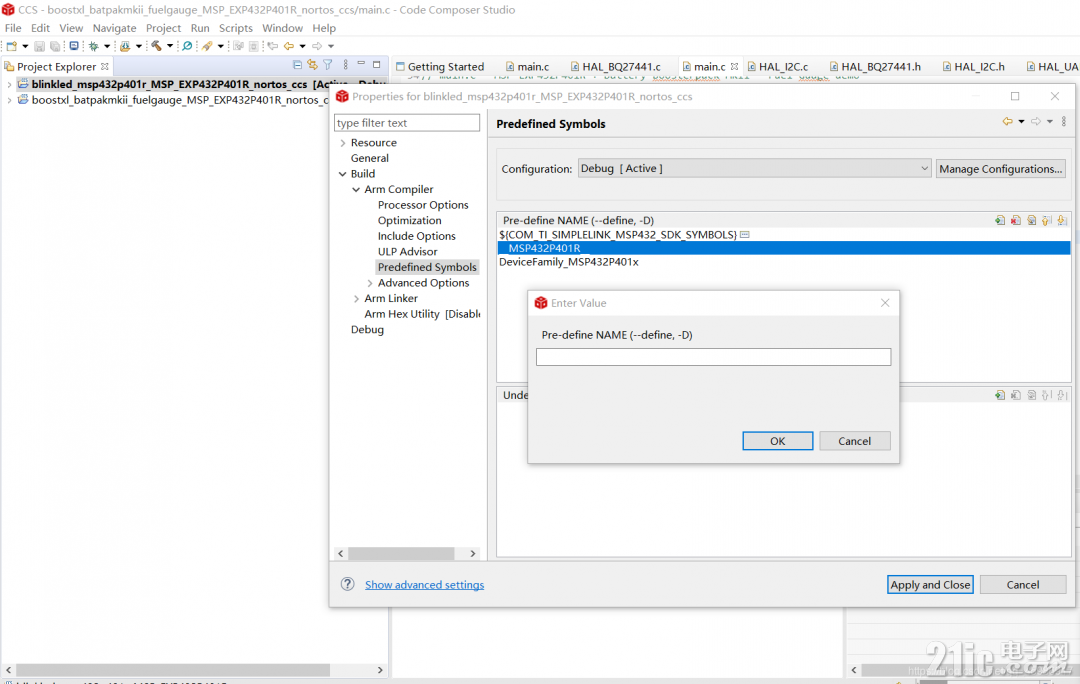The image size is (1080, 684).
Task: Click the help question mark icon
Action: pos(348,584)
